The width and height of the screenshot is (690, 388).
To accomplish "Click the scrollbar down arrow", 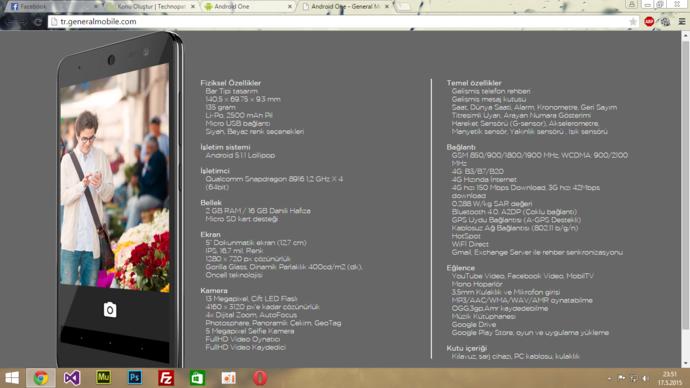I will coord(685,363).
